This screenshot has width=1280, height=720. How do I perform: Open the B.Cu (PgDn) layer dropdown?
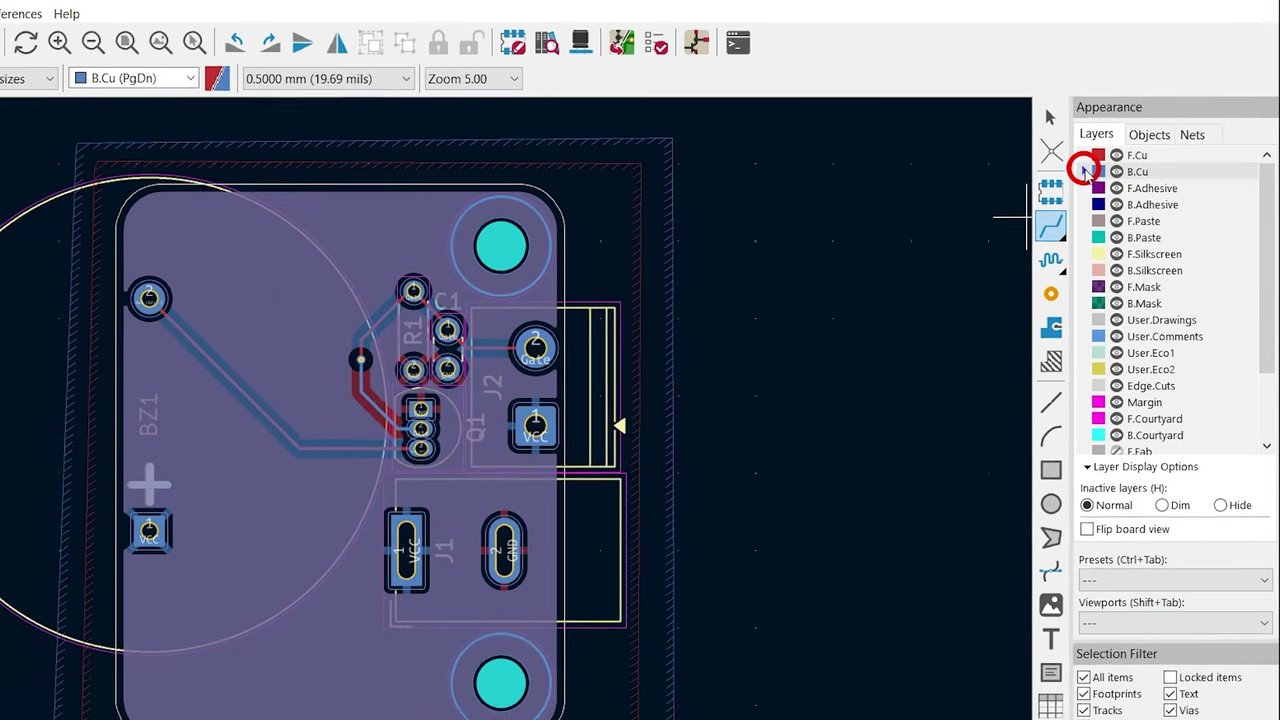(133, 78)
